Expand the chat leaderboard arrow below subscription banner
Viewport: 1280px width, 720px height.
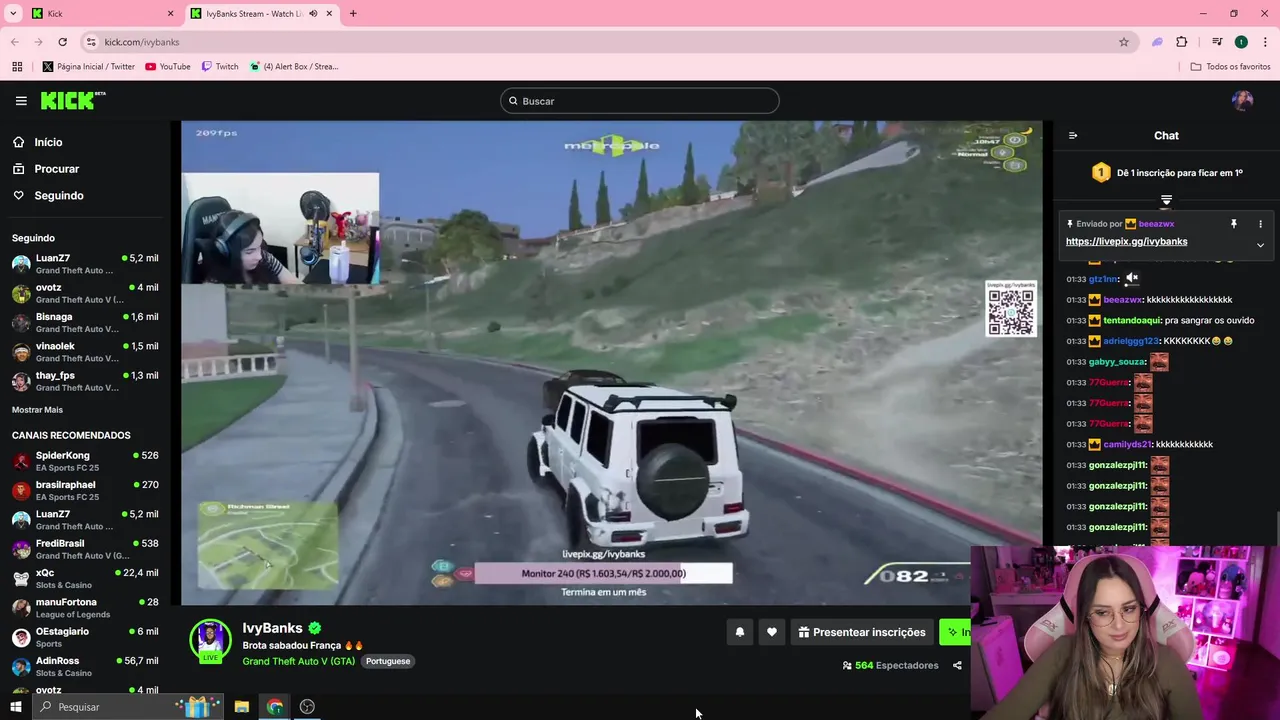1166,200
